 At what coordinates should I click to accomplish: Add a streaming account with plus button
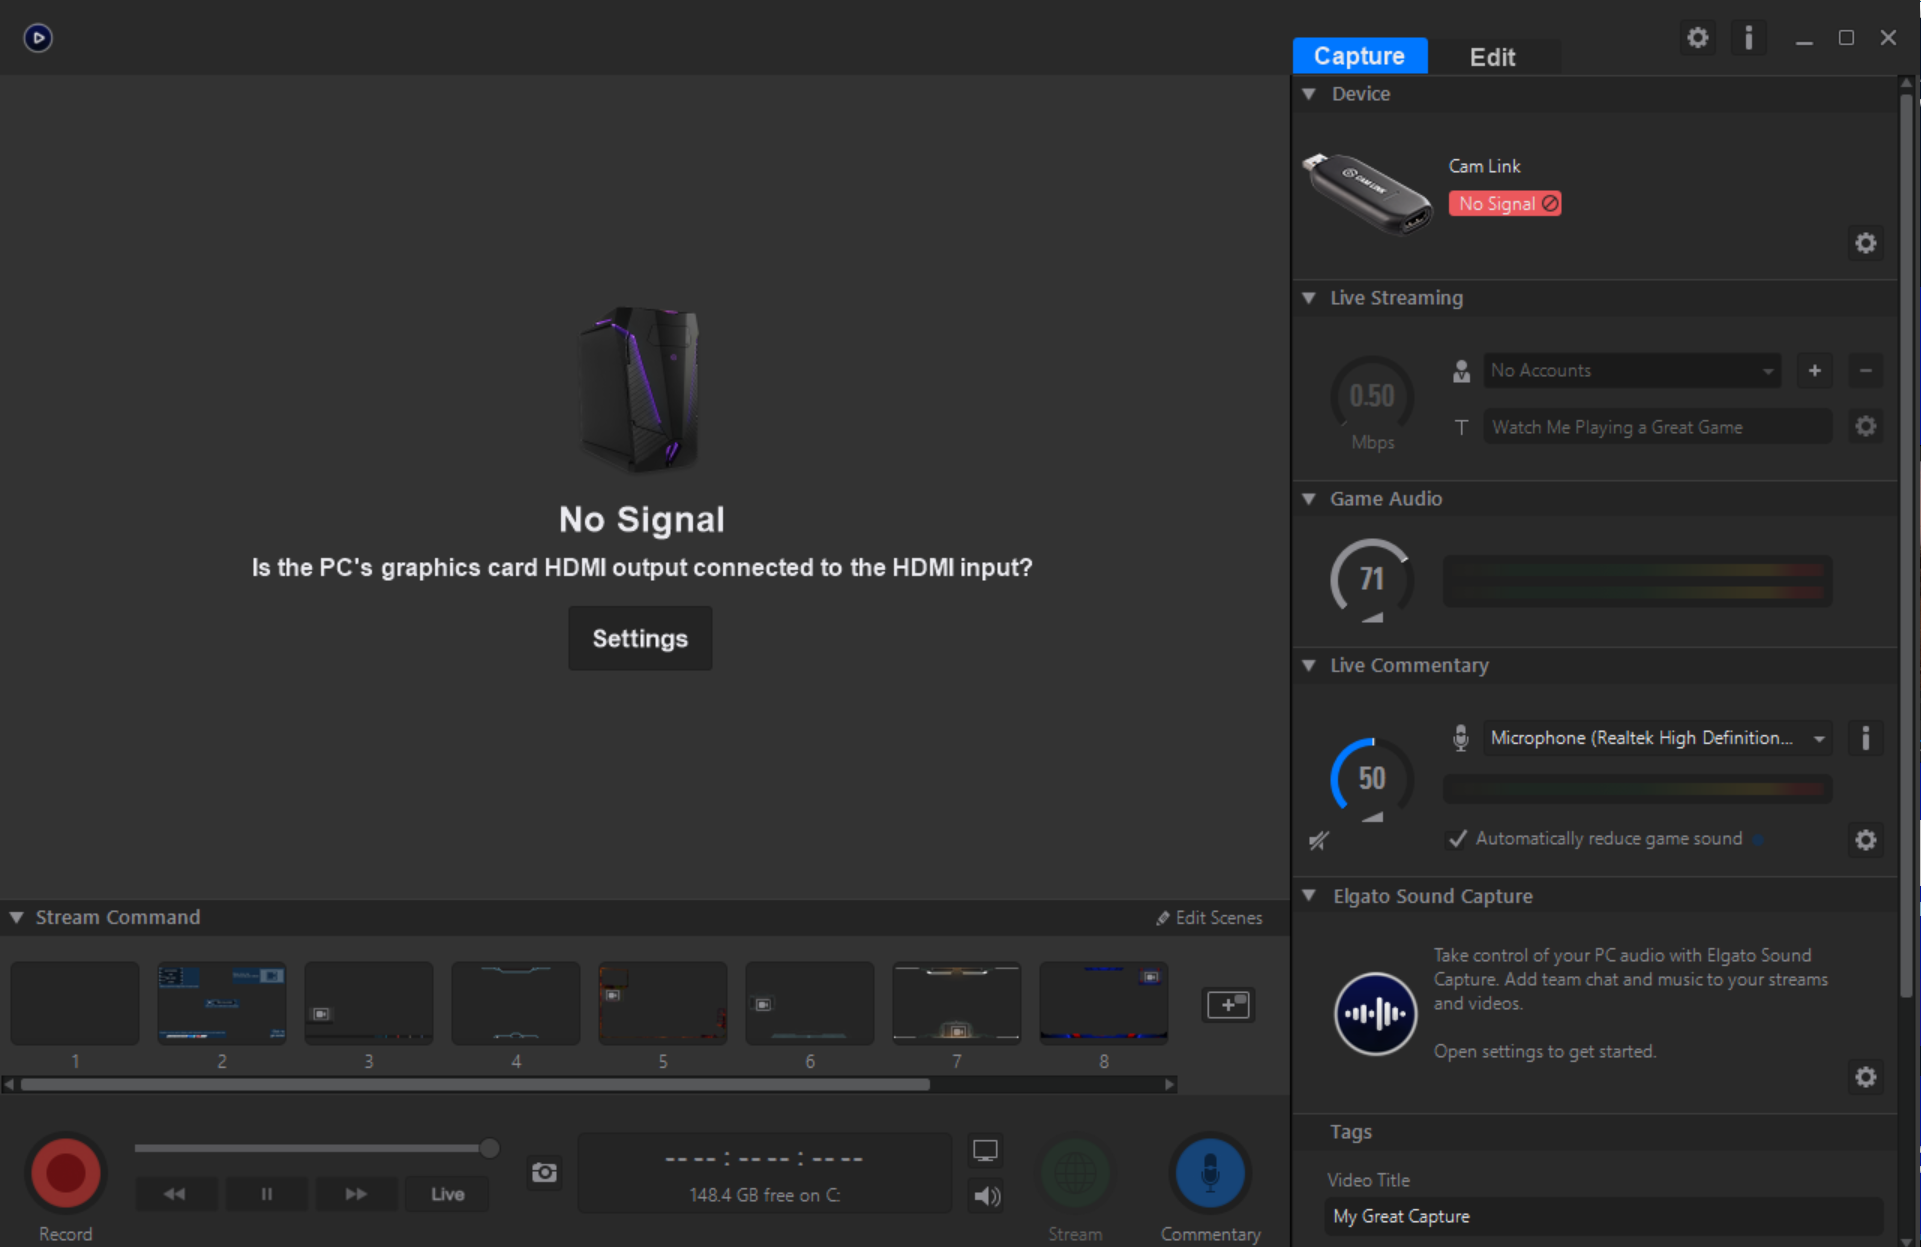(1814, 371)
